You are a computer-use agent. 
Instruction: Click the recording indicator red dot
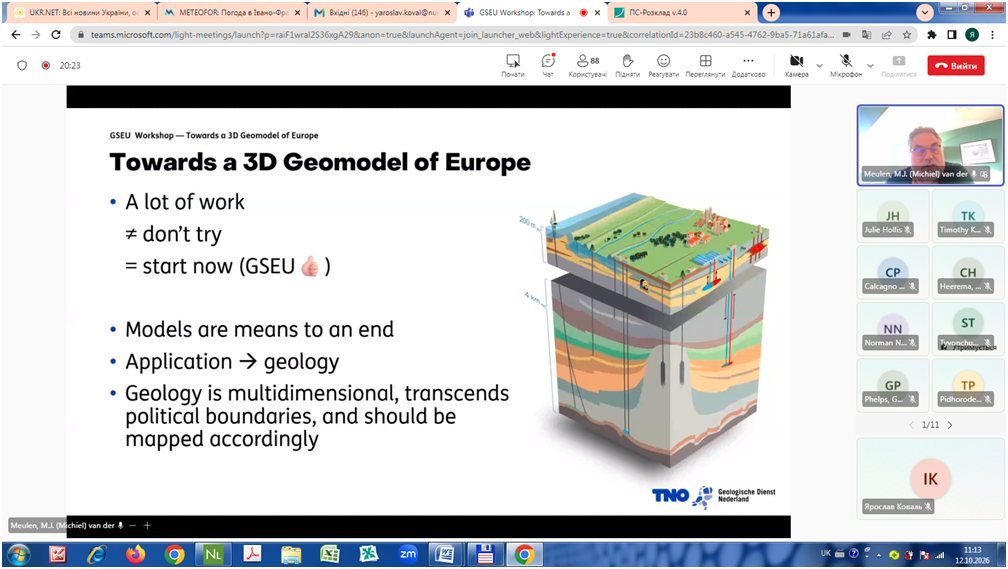pos(46,66)
